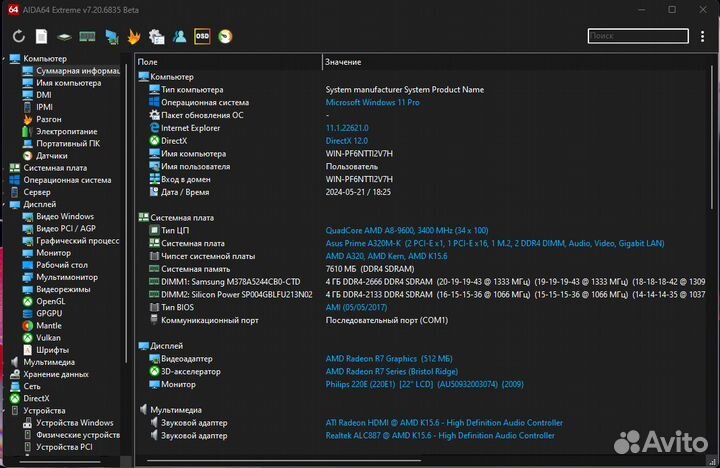
Task: Focus the Поиск search field
Action: point(638,36)
